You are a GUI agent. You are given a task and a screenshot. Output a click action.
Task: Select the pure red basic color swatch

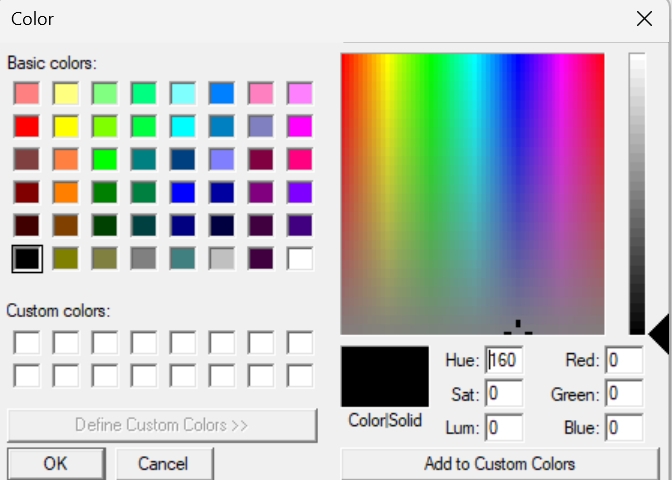click(x=26, y=126)
